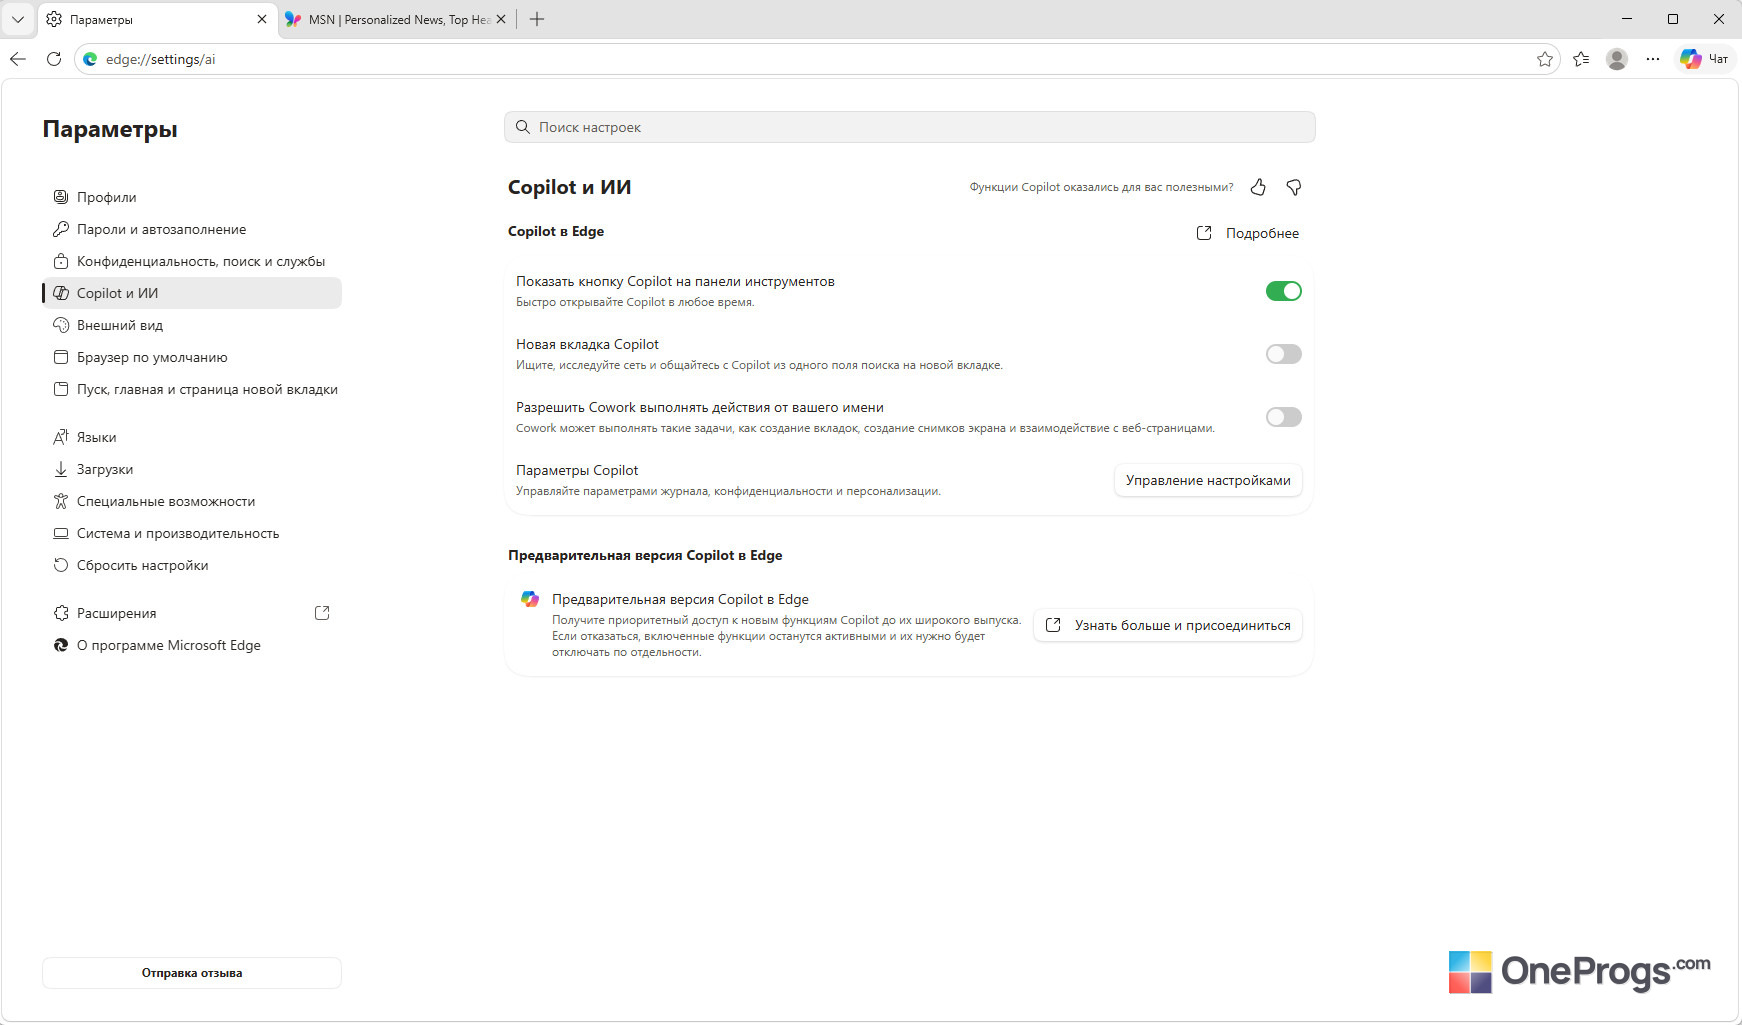Enable the Новая вкладка Copilot toggle
The height and width of the screenshot is (1025, 1742).
[x=1284, y=354]
